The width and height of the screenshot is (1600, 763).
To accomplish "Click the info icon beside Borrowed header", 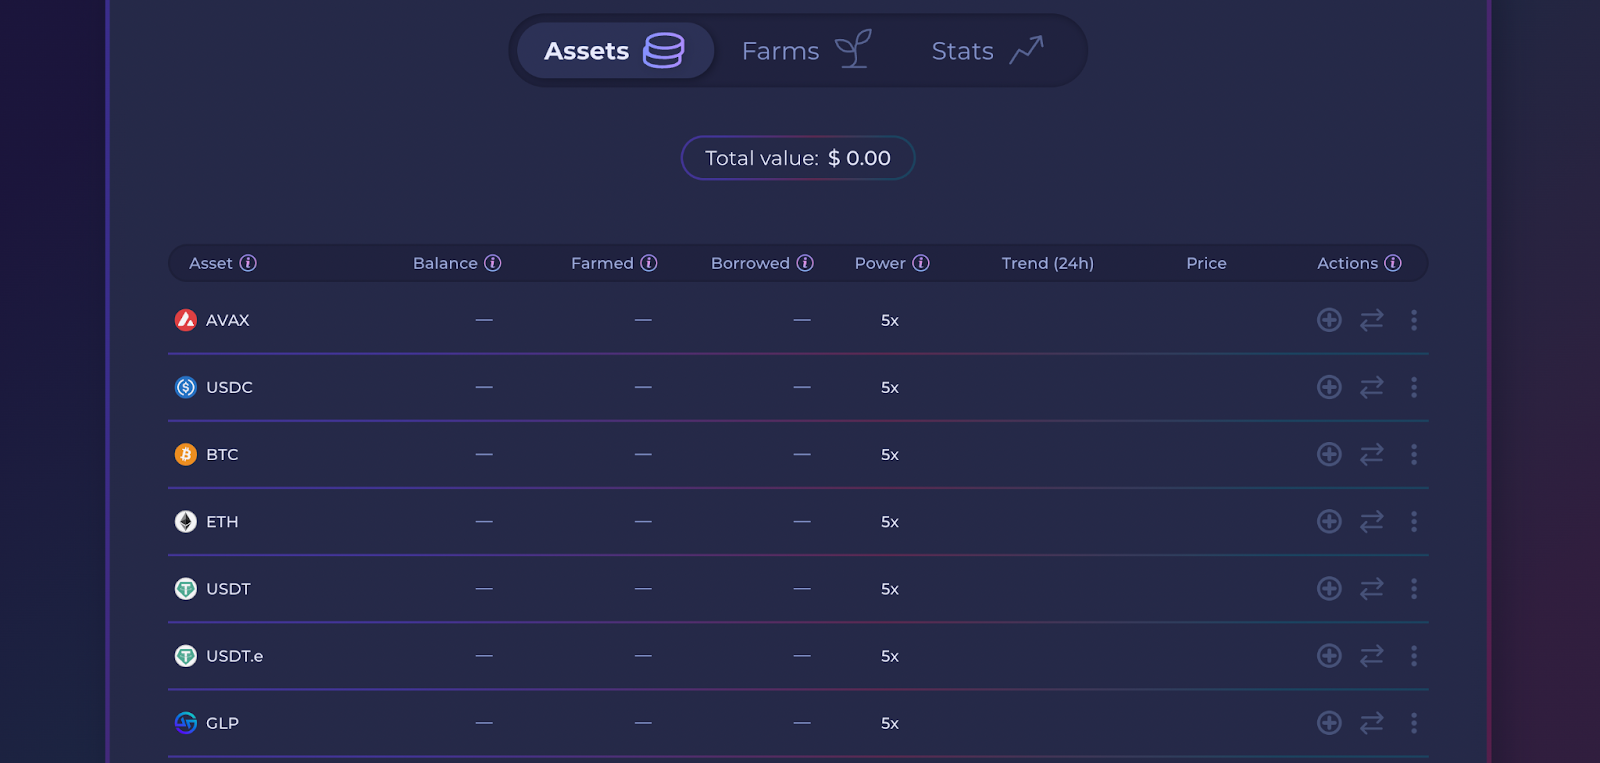I will coord(805,263).
